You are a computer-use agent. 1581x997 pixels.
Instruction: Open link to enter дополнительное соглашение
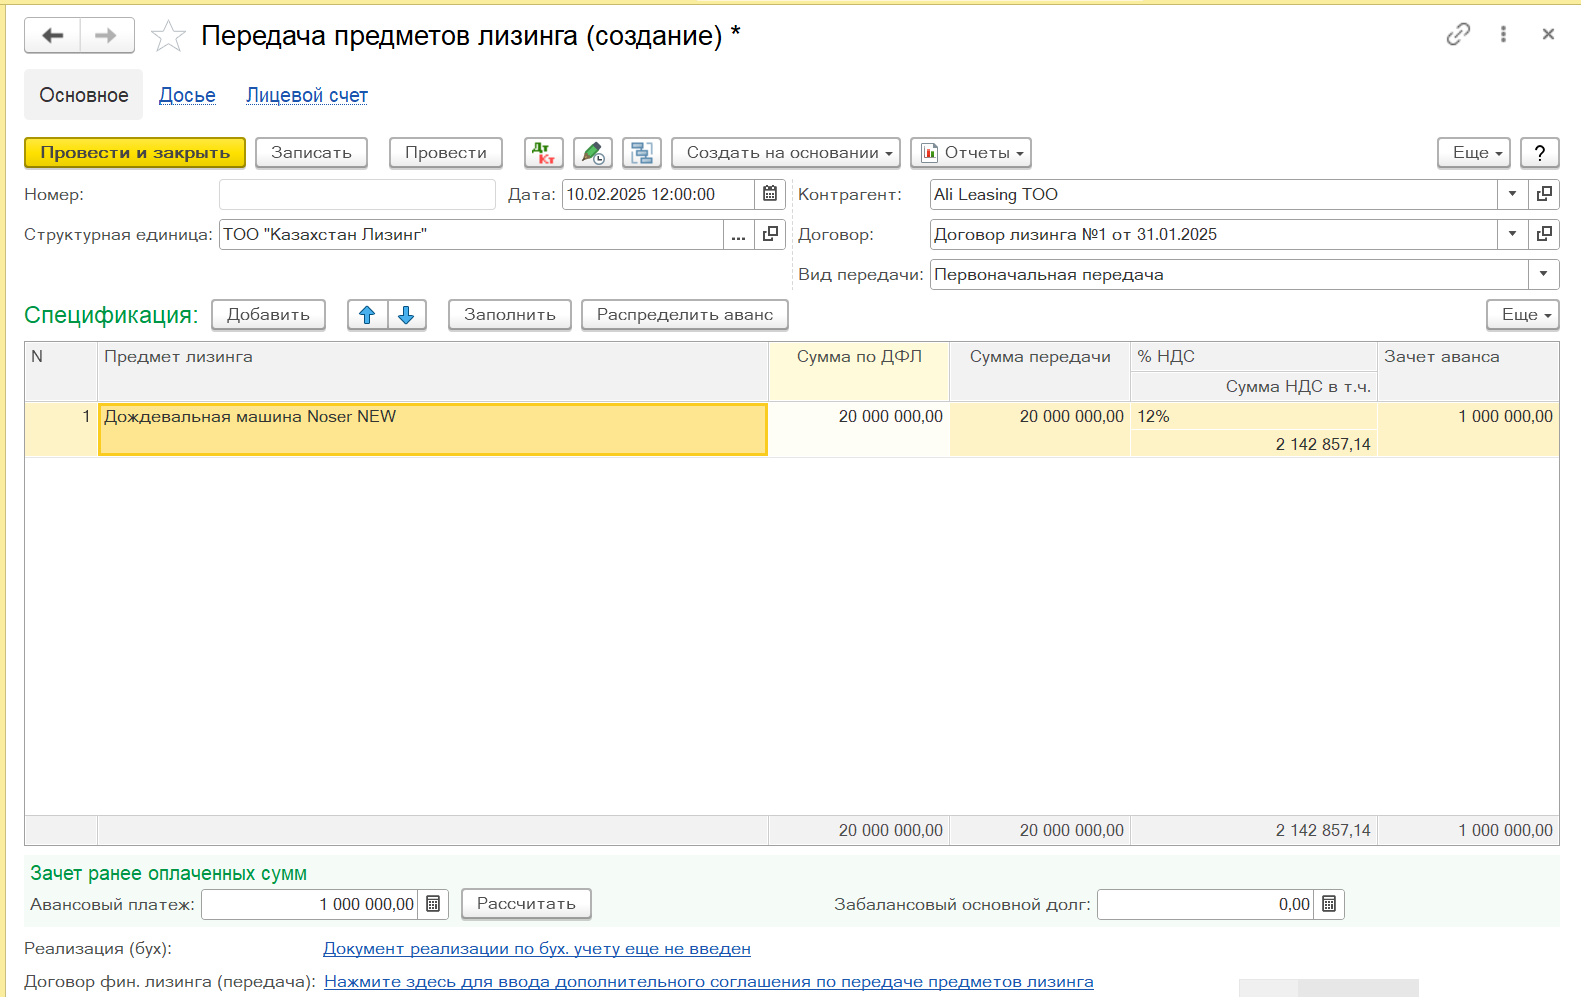point(709,982)
